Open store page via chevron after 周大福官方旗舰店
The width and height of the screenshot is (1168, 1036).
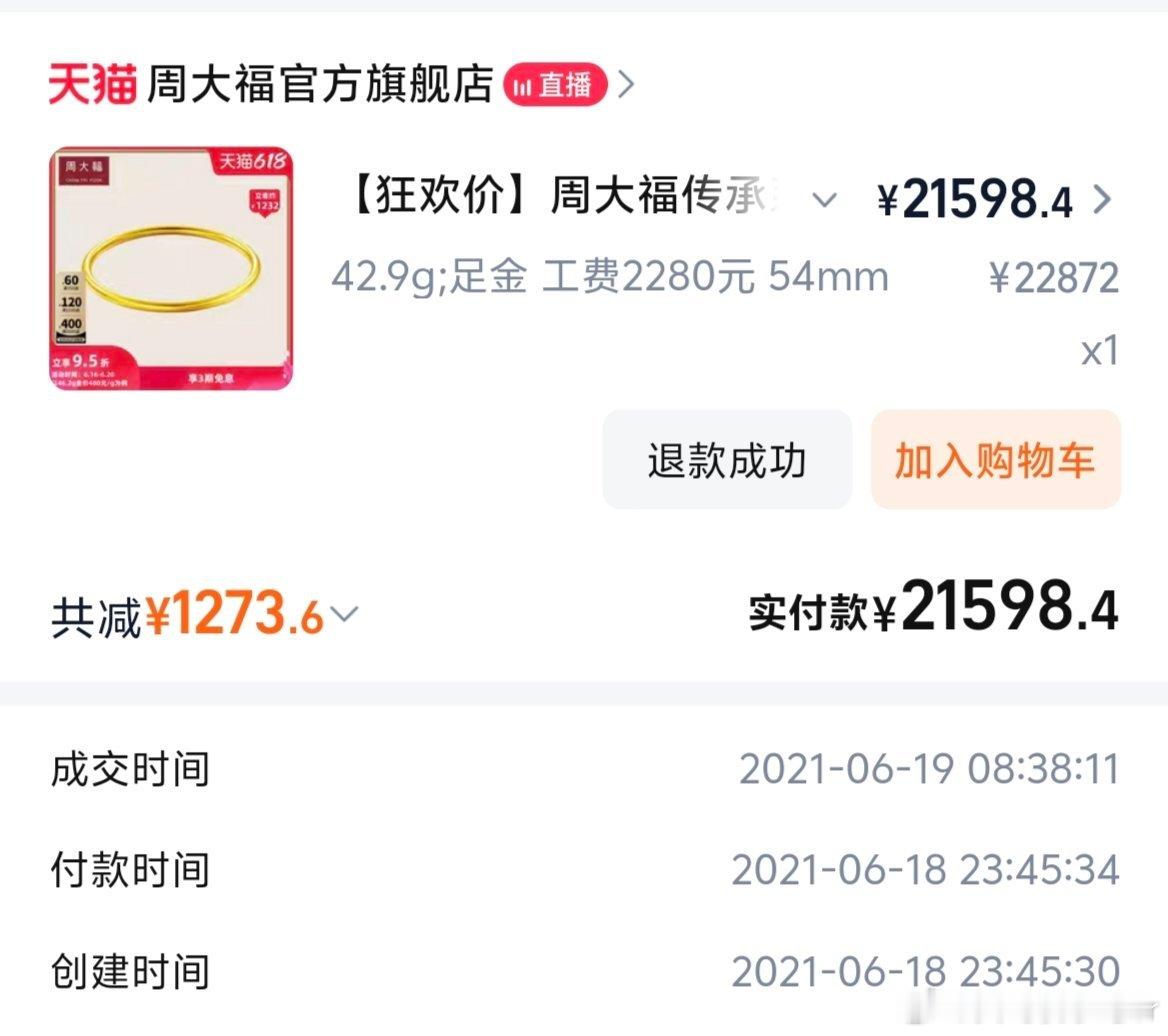pyautogui.click(x=626, y=85)
